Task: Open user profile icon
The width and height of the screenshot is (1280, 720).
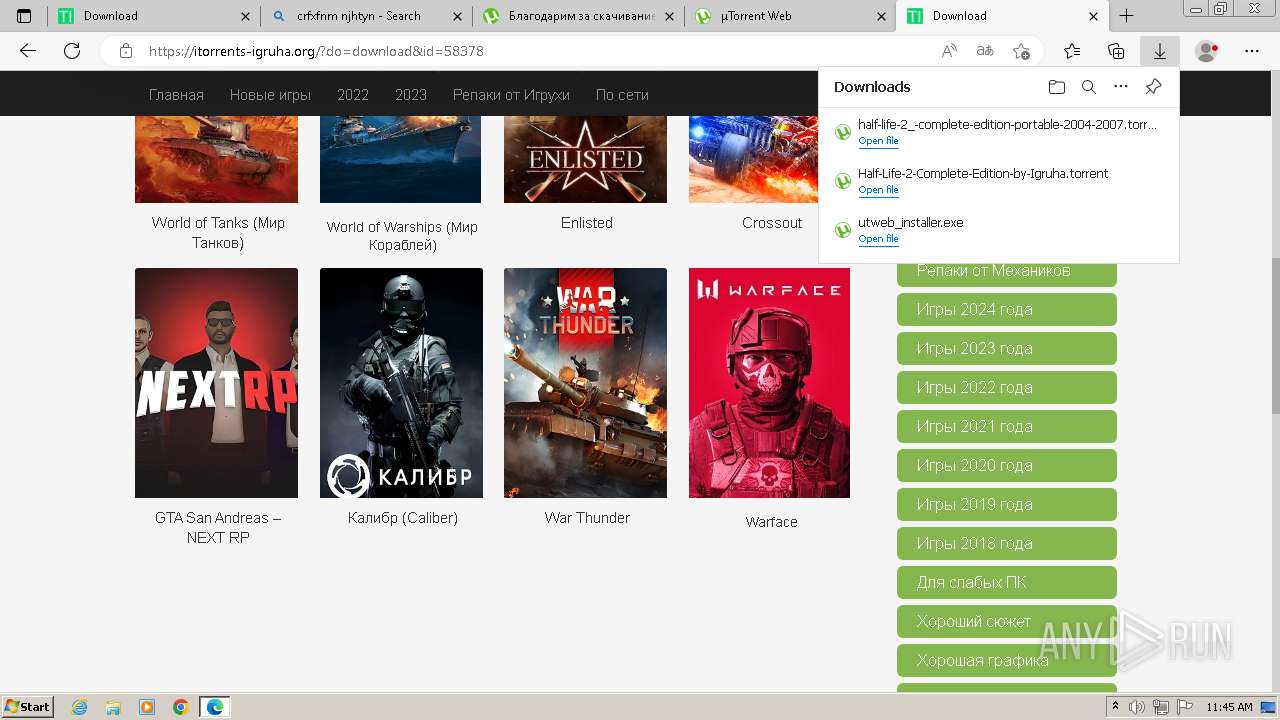Action: coord(1207,51)
